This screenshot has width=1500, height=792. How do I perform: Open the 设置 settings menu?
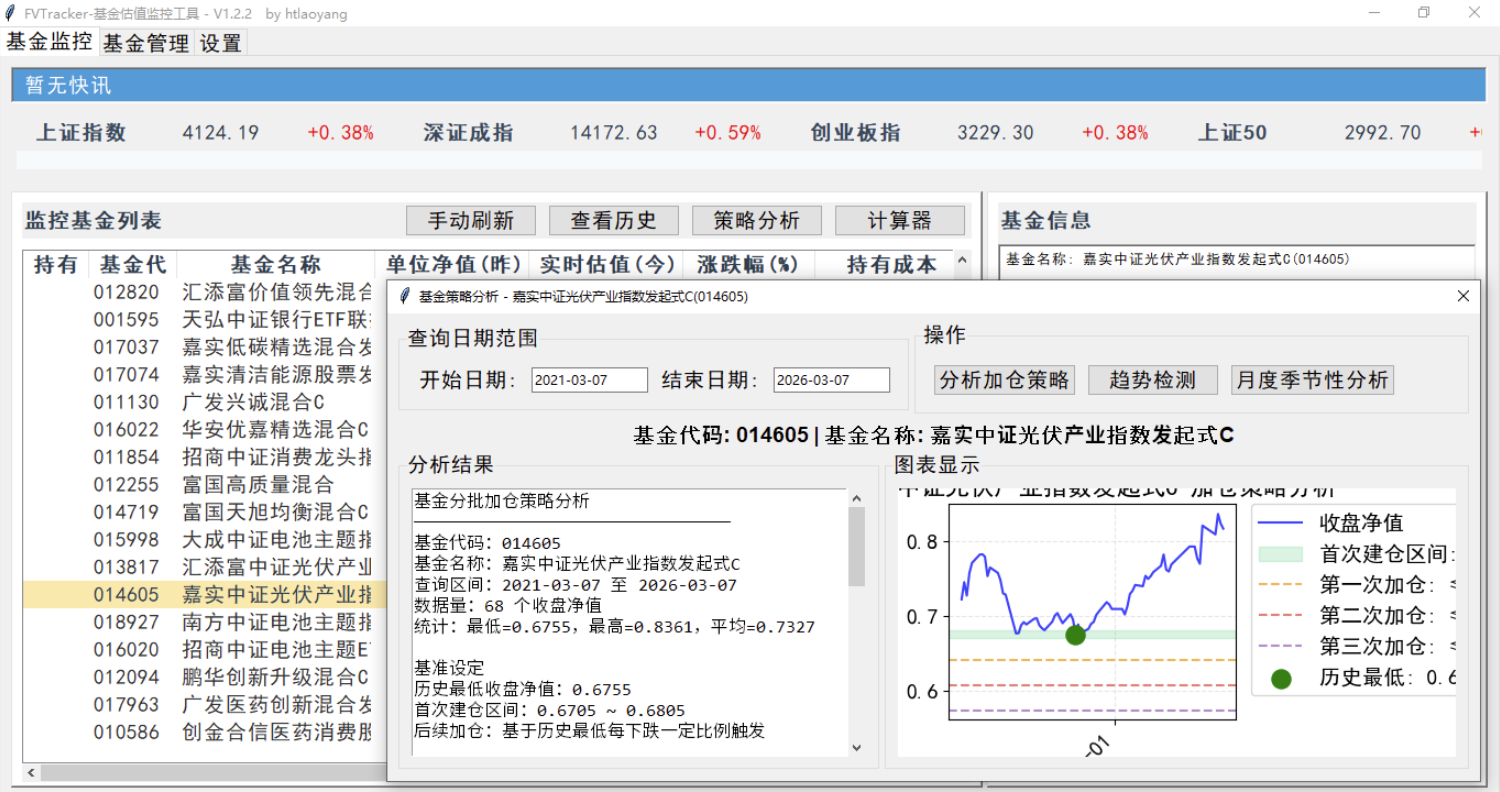[x=219, y=43]
